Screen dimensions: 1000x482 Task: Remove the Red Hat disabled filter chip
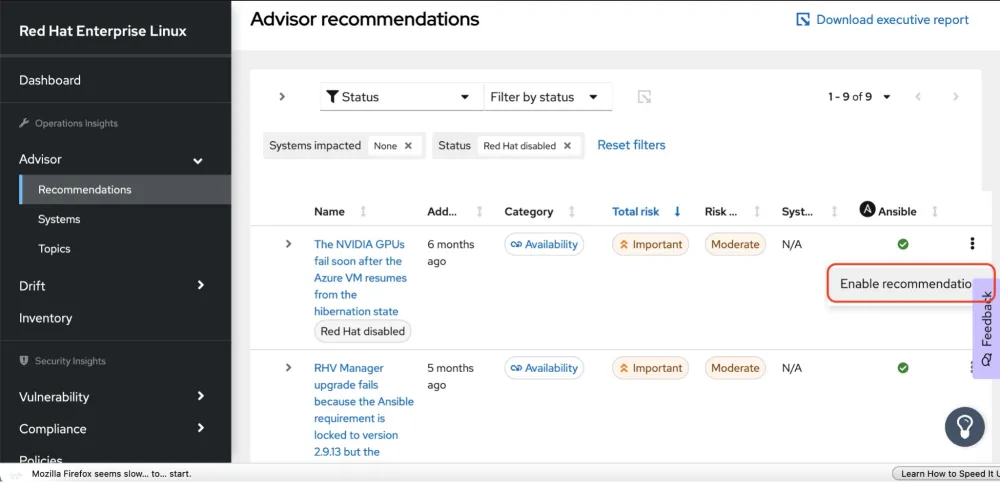pos(567,146)
